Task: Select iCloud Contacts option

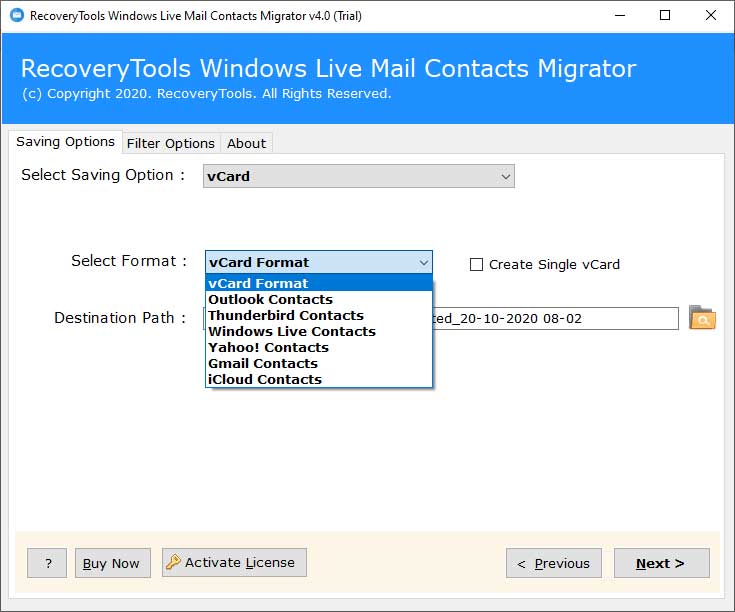Action: click(264, 379)
